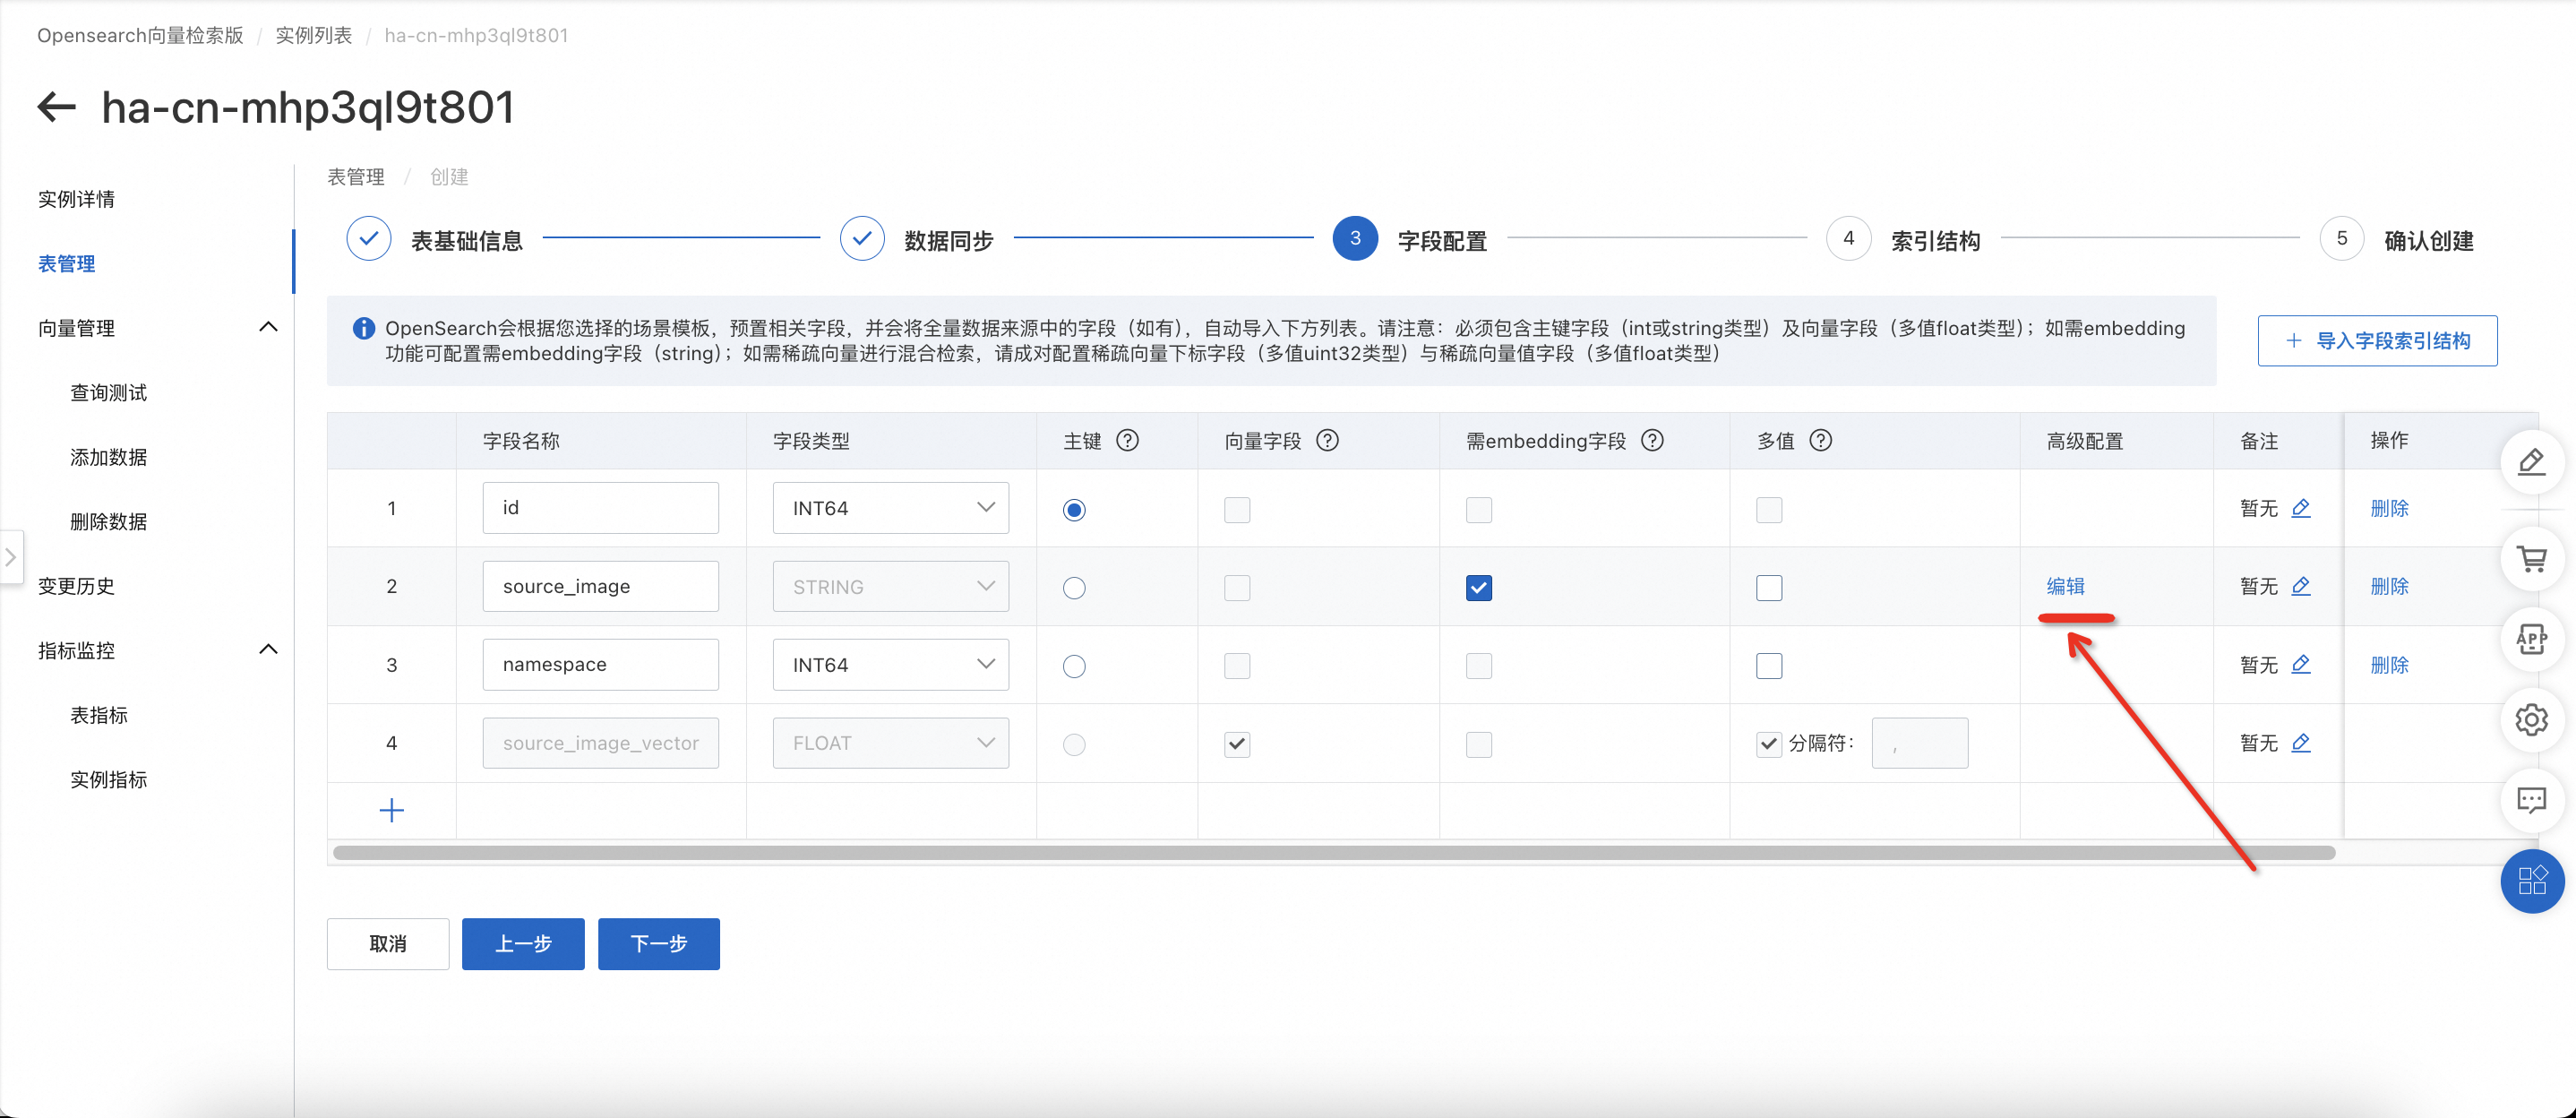Image resolution: width=2576 pixels, height=1118 pixels.
Task: Select source_image as the primary key
Action: [1074, 588]
